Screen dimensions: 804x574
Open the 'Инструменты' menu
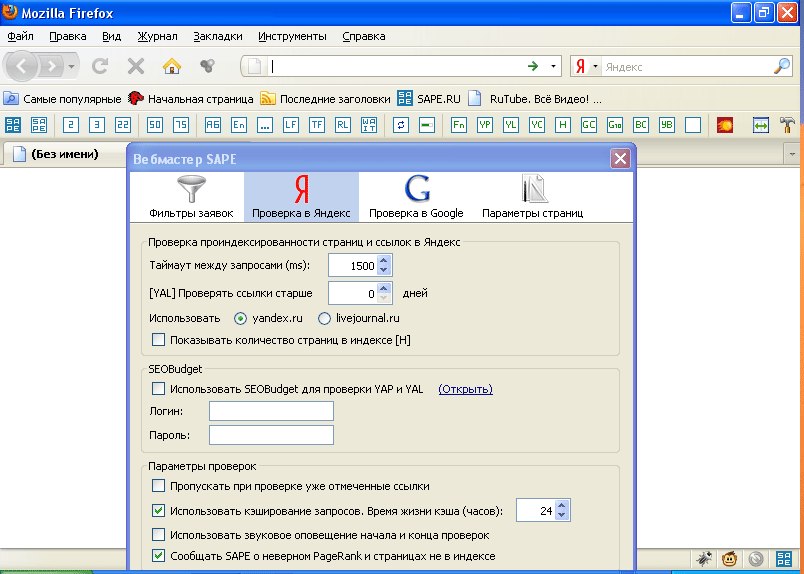[292, 36]
